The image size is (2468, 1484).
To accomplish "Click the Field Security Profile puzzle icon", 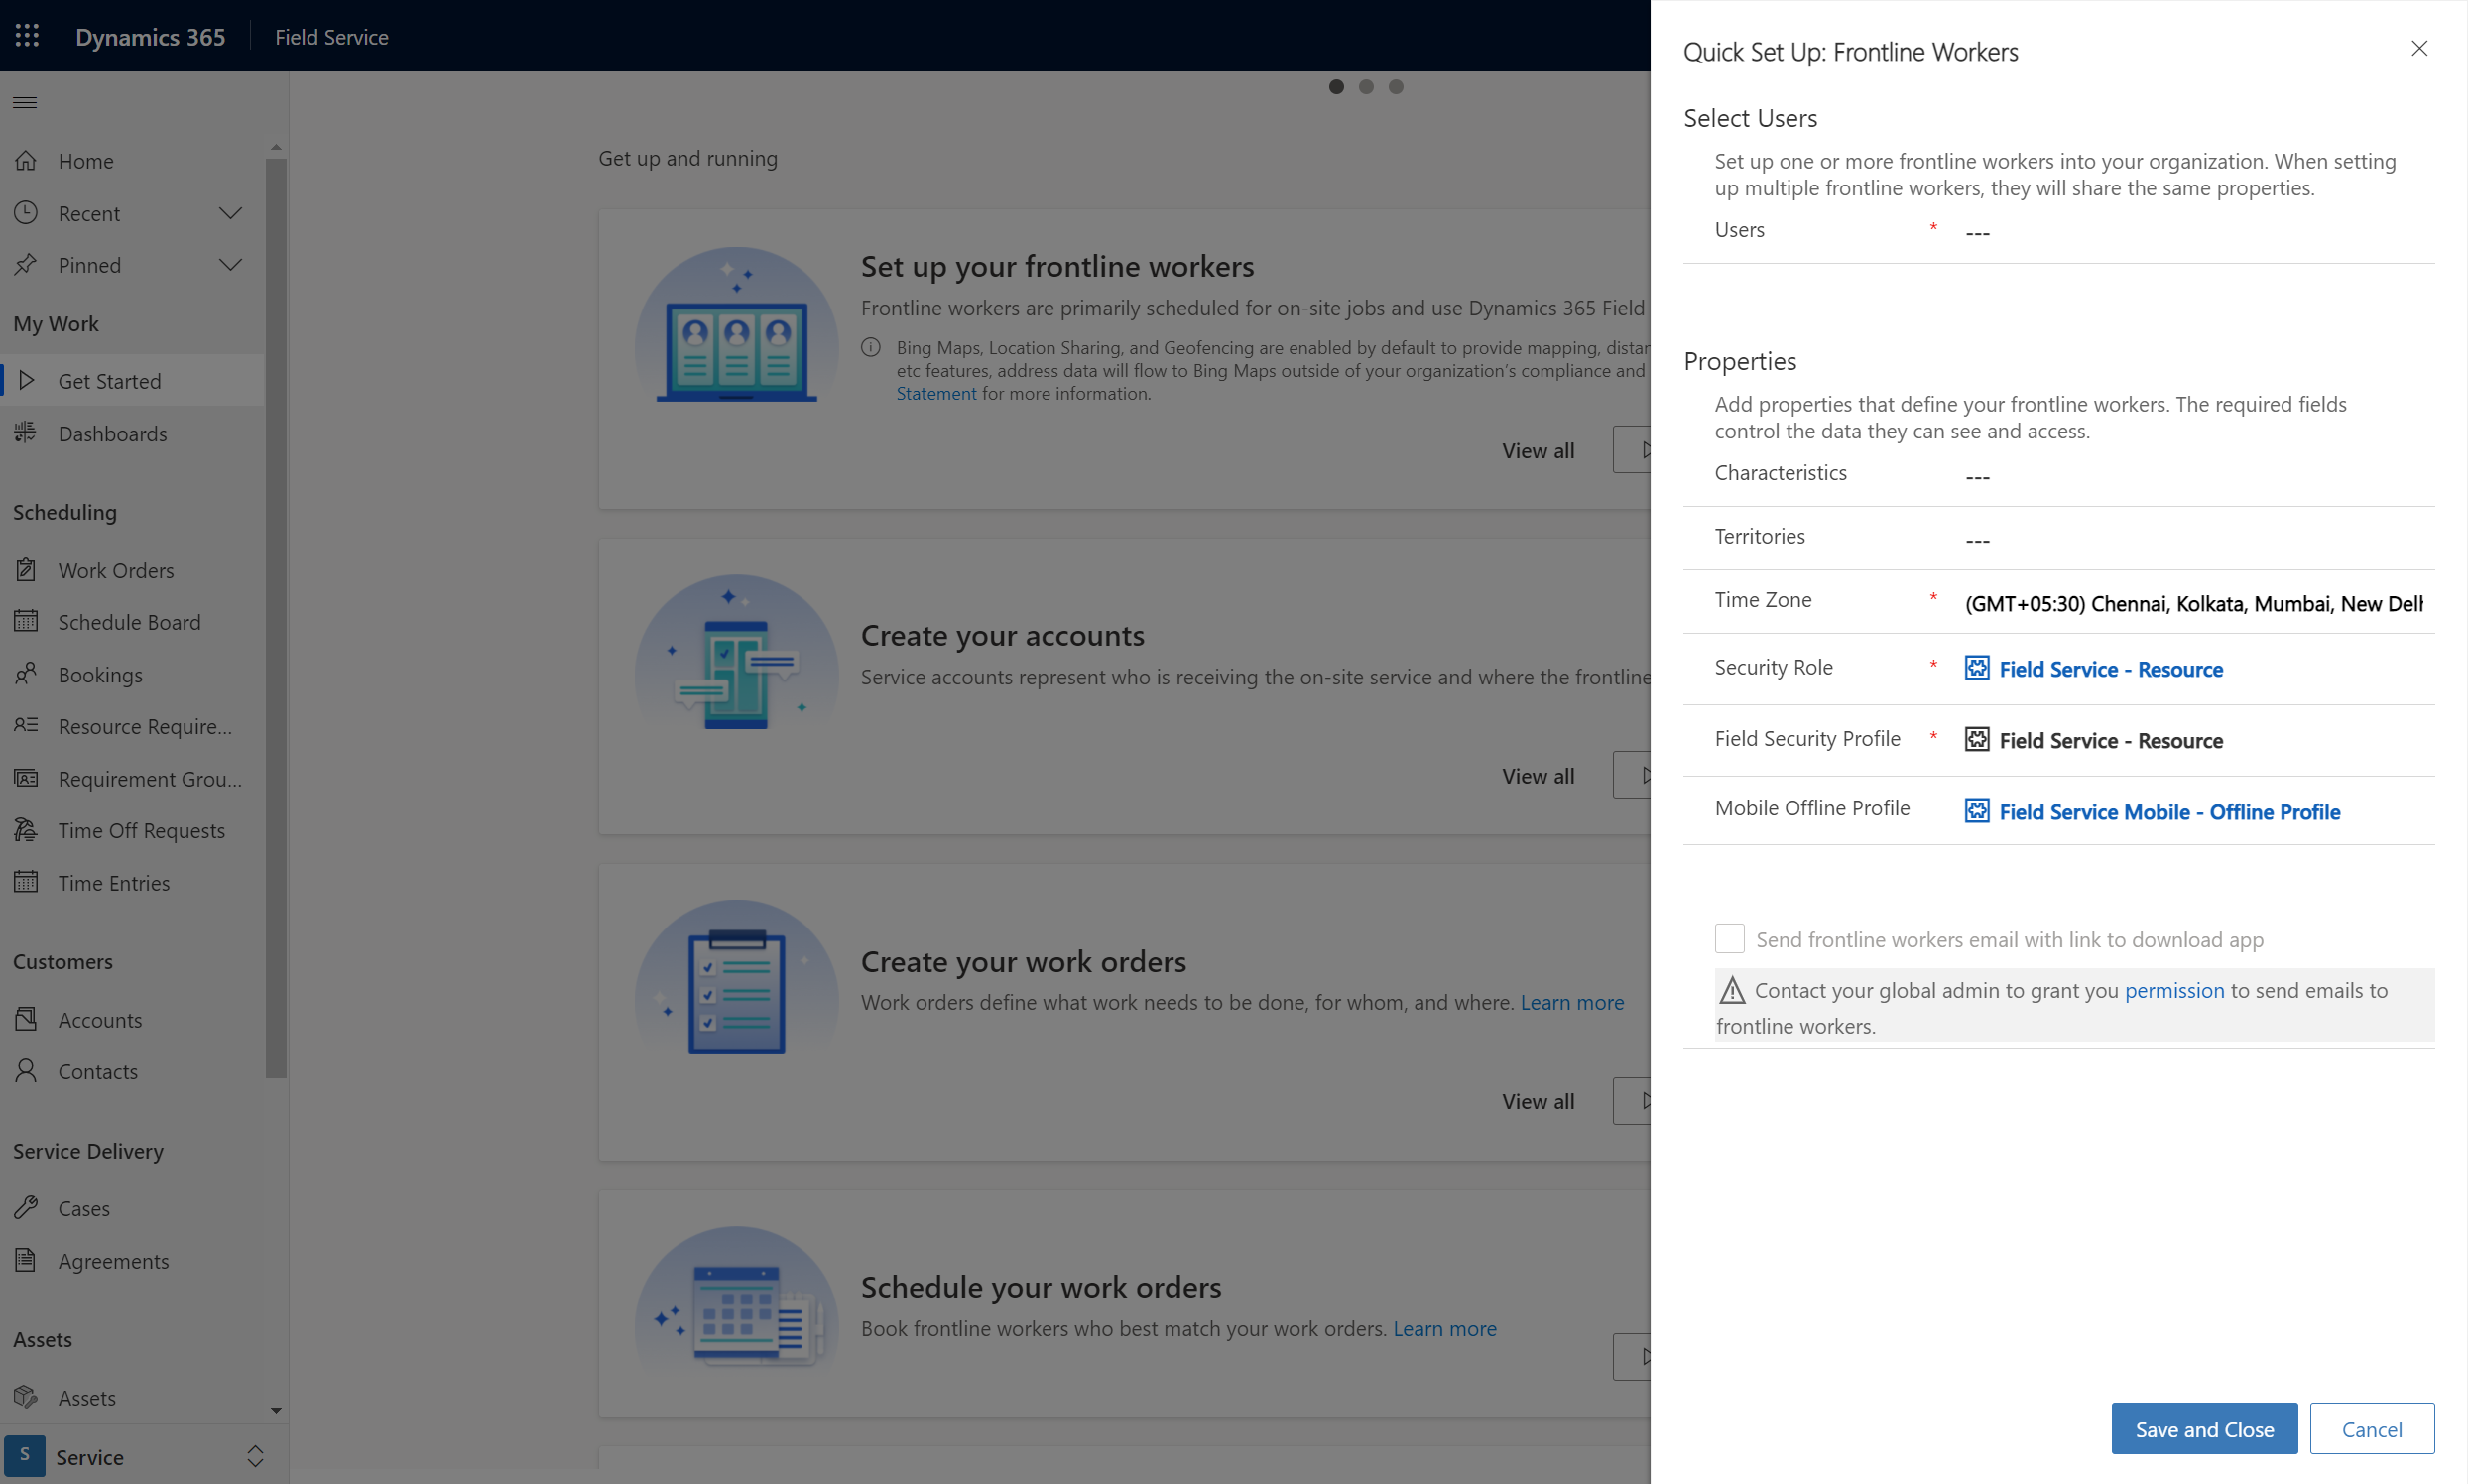I will coord(1977,739).
